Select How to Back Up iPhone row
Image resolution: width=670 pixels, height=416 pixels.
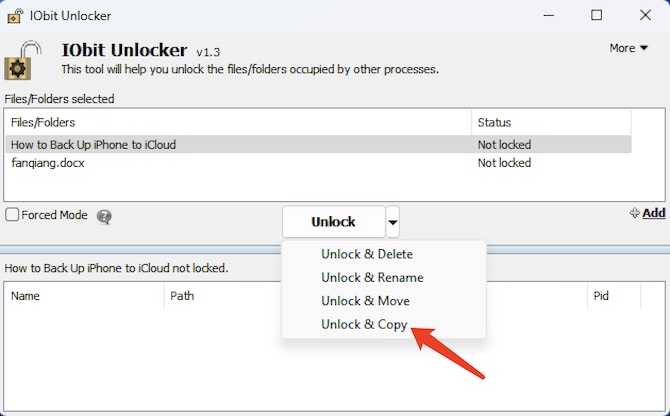coord(318,144)
